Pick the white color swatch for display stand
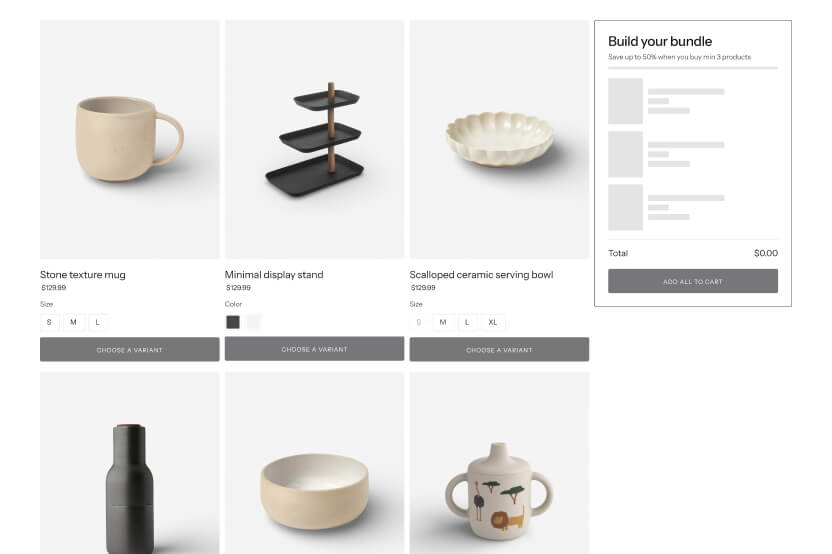832x554 pixels. pos(254,322)
